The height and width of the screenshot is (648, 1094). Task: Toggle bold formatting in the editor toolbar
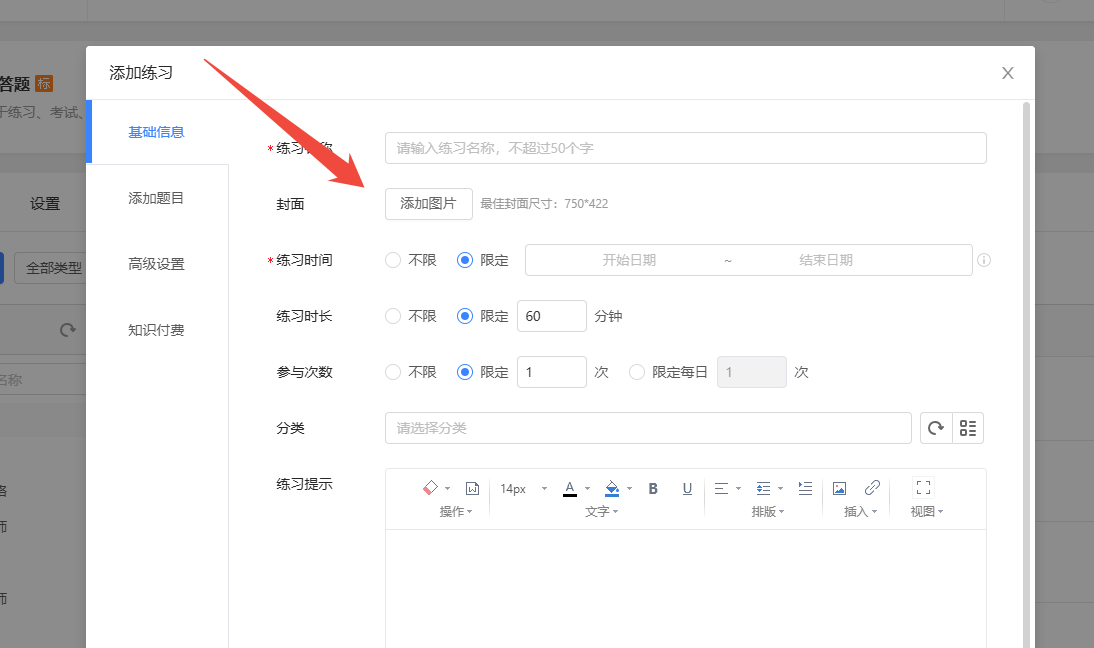653,488
